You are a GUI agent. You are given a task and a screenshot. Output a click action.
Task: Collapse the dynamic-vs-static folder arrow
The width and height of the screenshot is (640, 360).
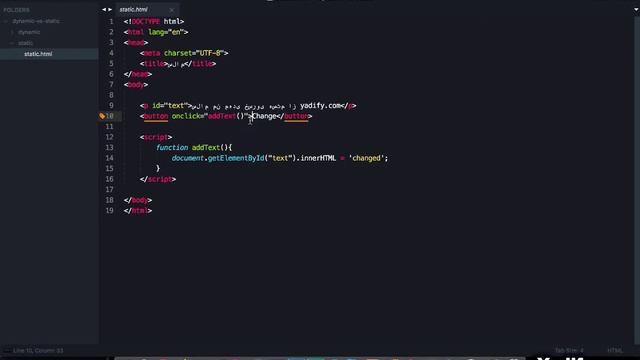tap(6, 21)
